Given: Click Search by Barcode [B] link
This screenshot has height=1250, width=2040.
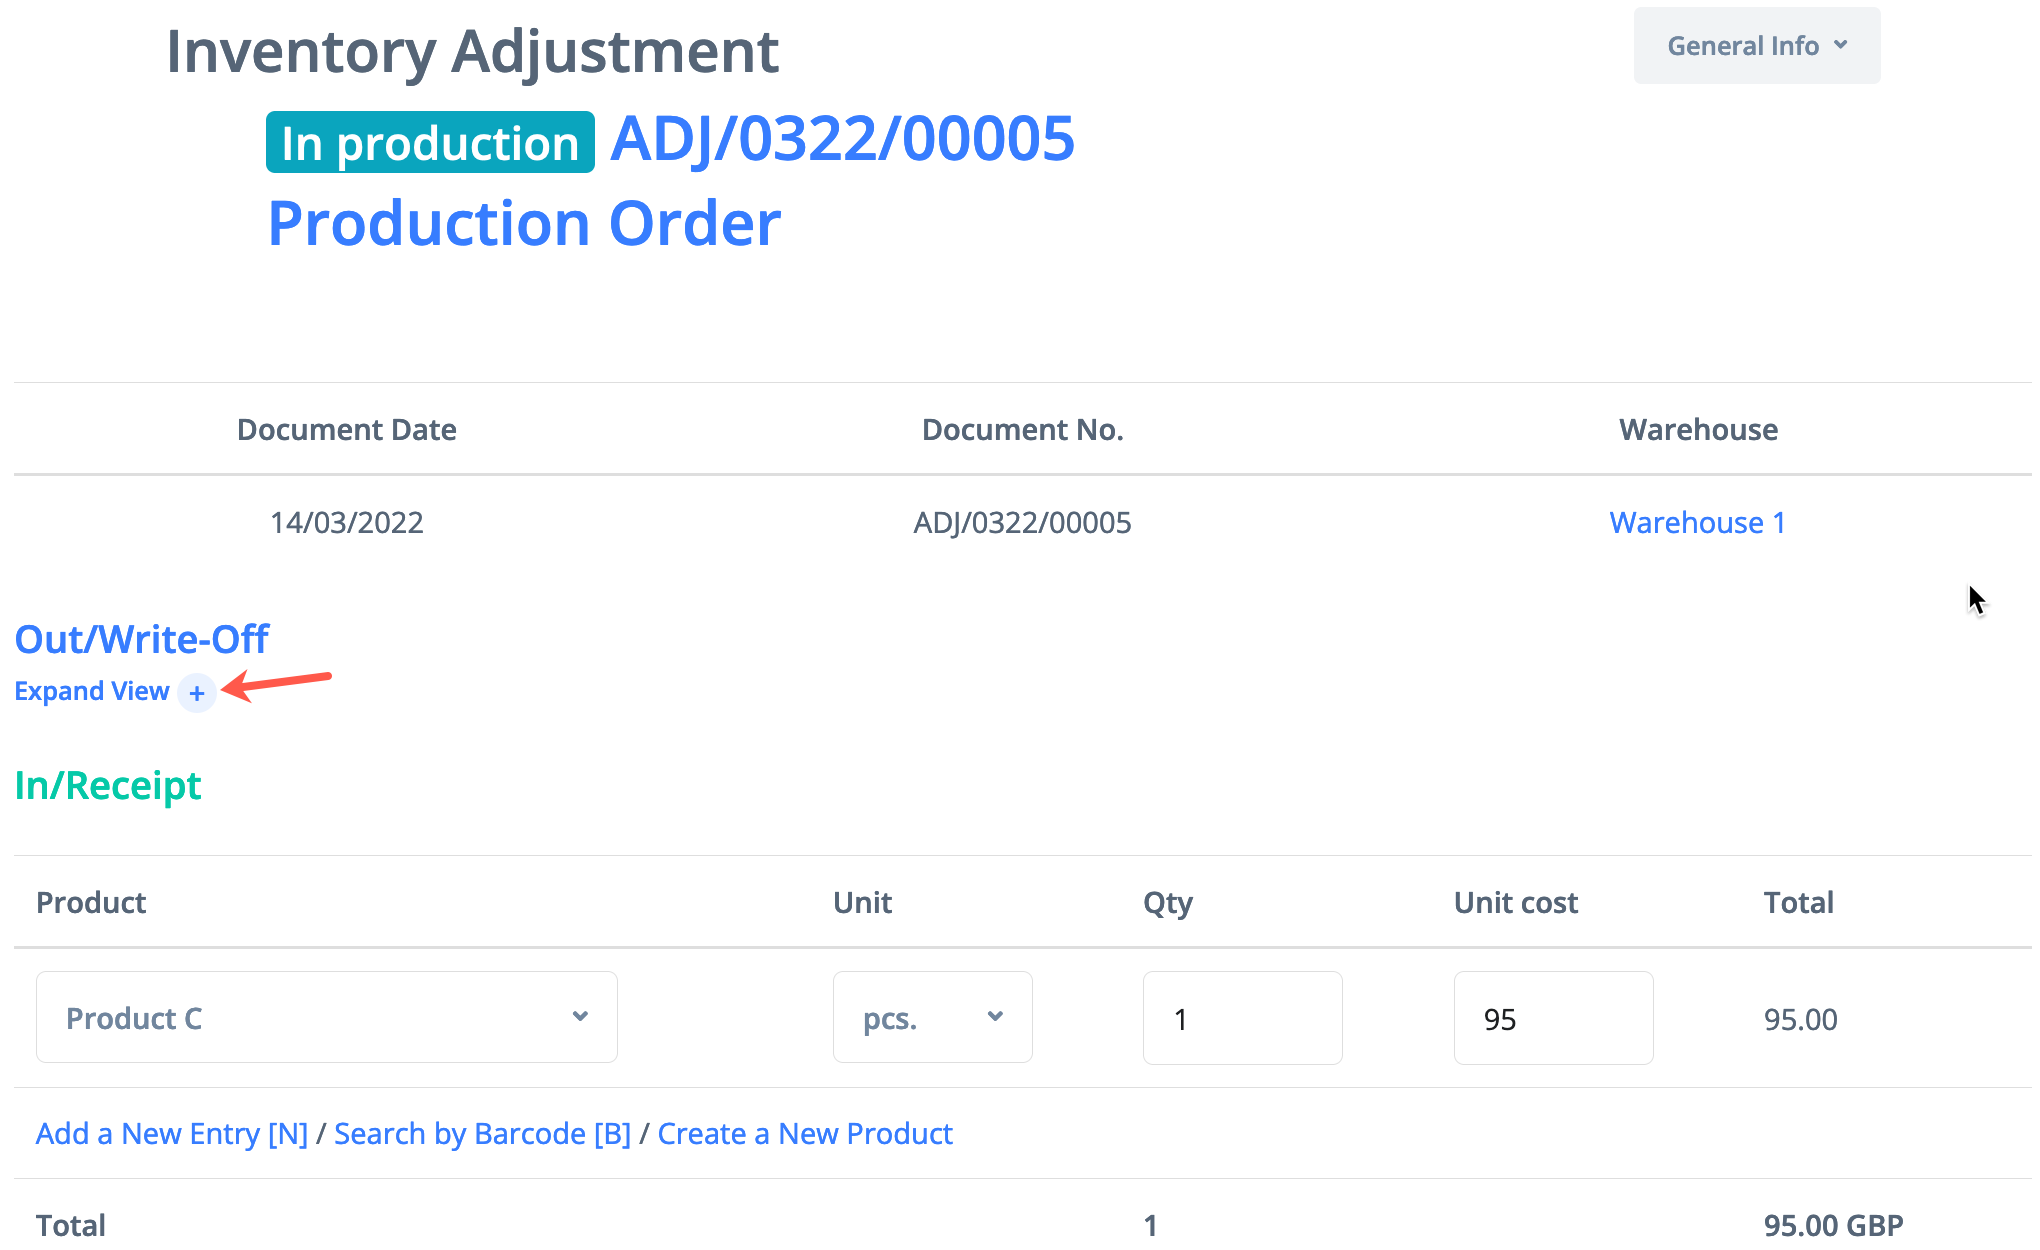Looking at the screenshot, I should tap(482, 1133).
